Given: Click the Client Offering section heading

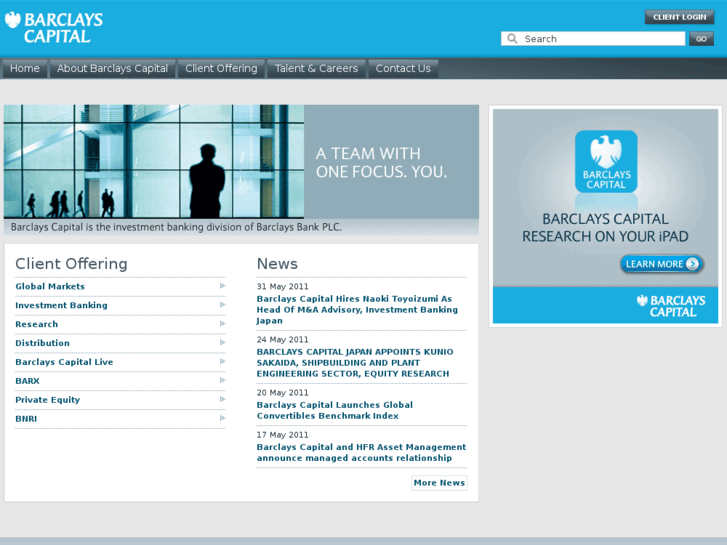Looking at the screenshot, I should (x=71, y=263).
